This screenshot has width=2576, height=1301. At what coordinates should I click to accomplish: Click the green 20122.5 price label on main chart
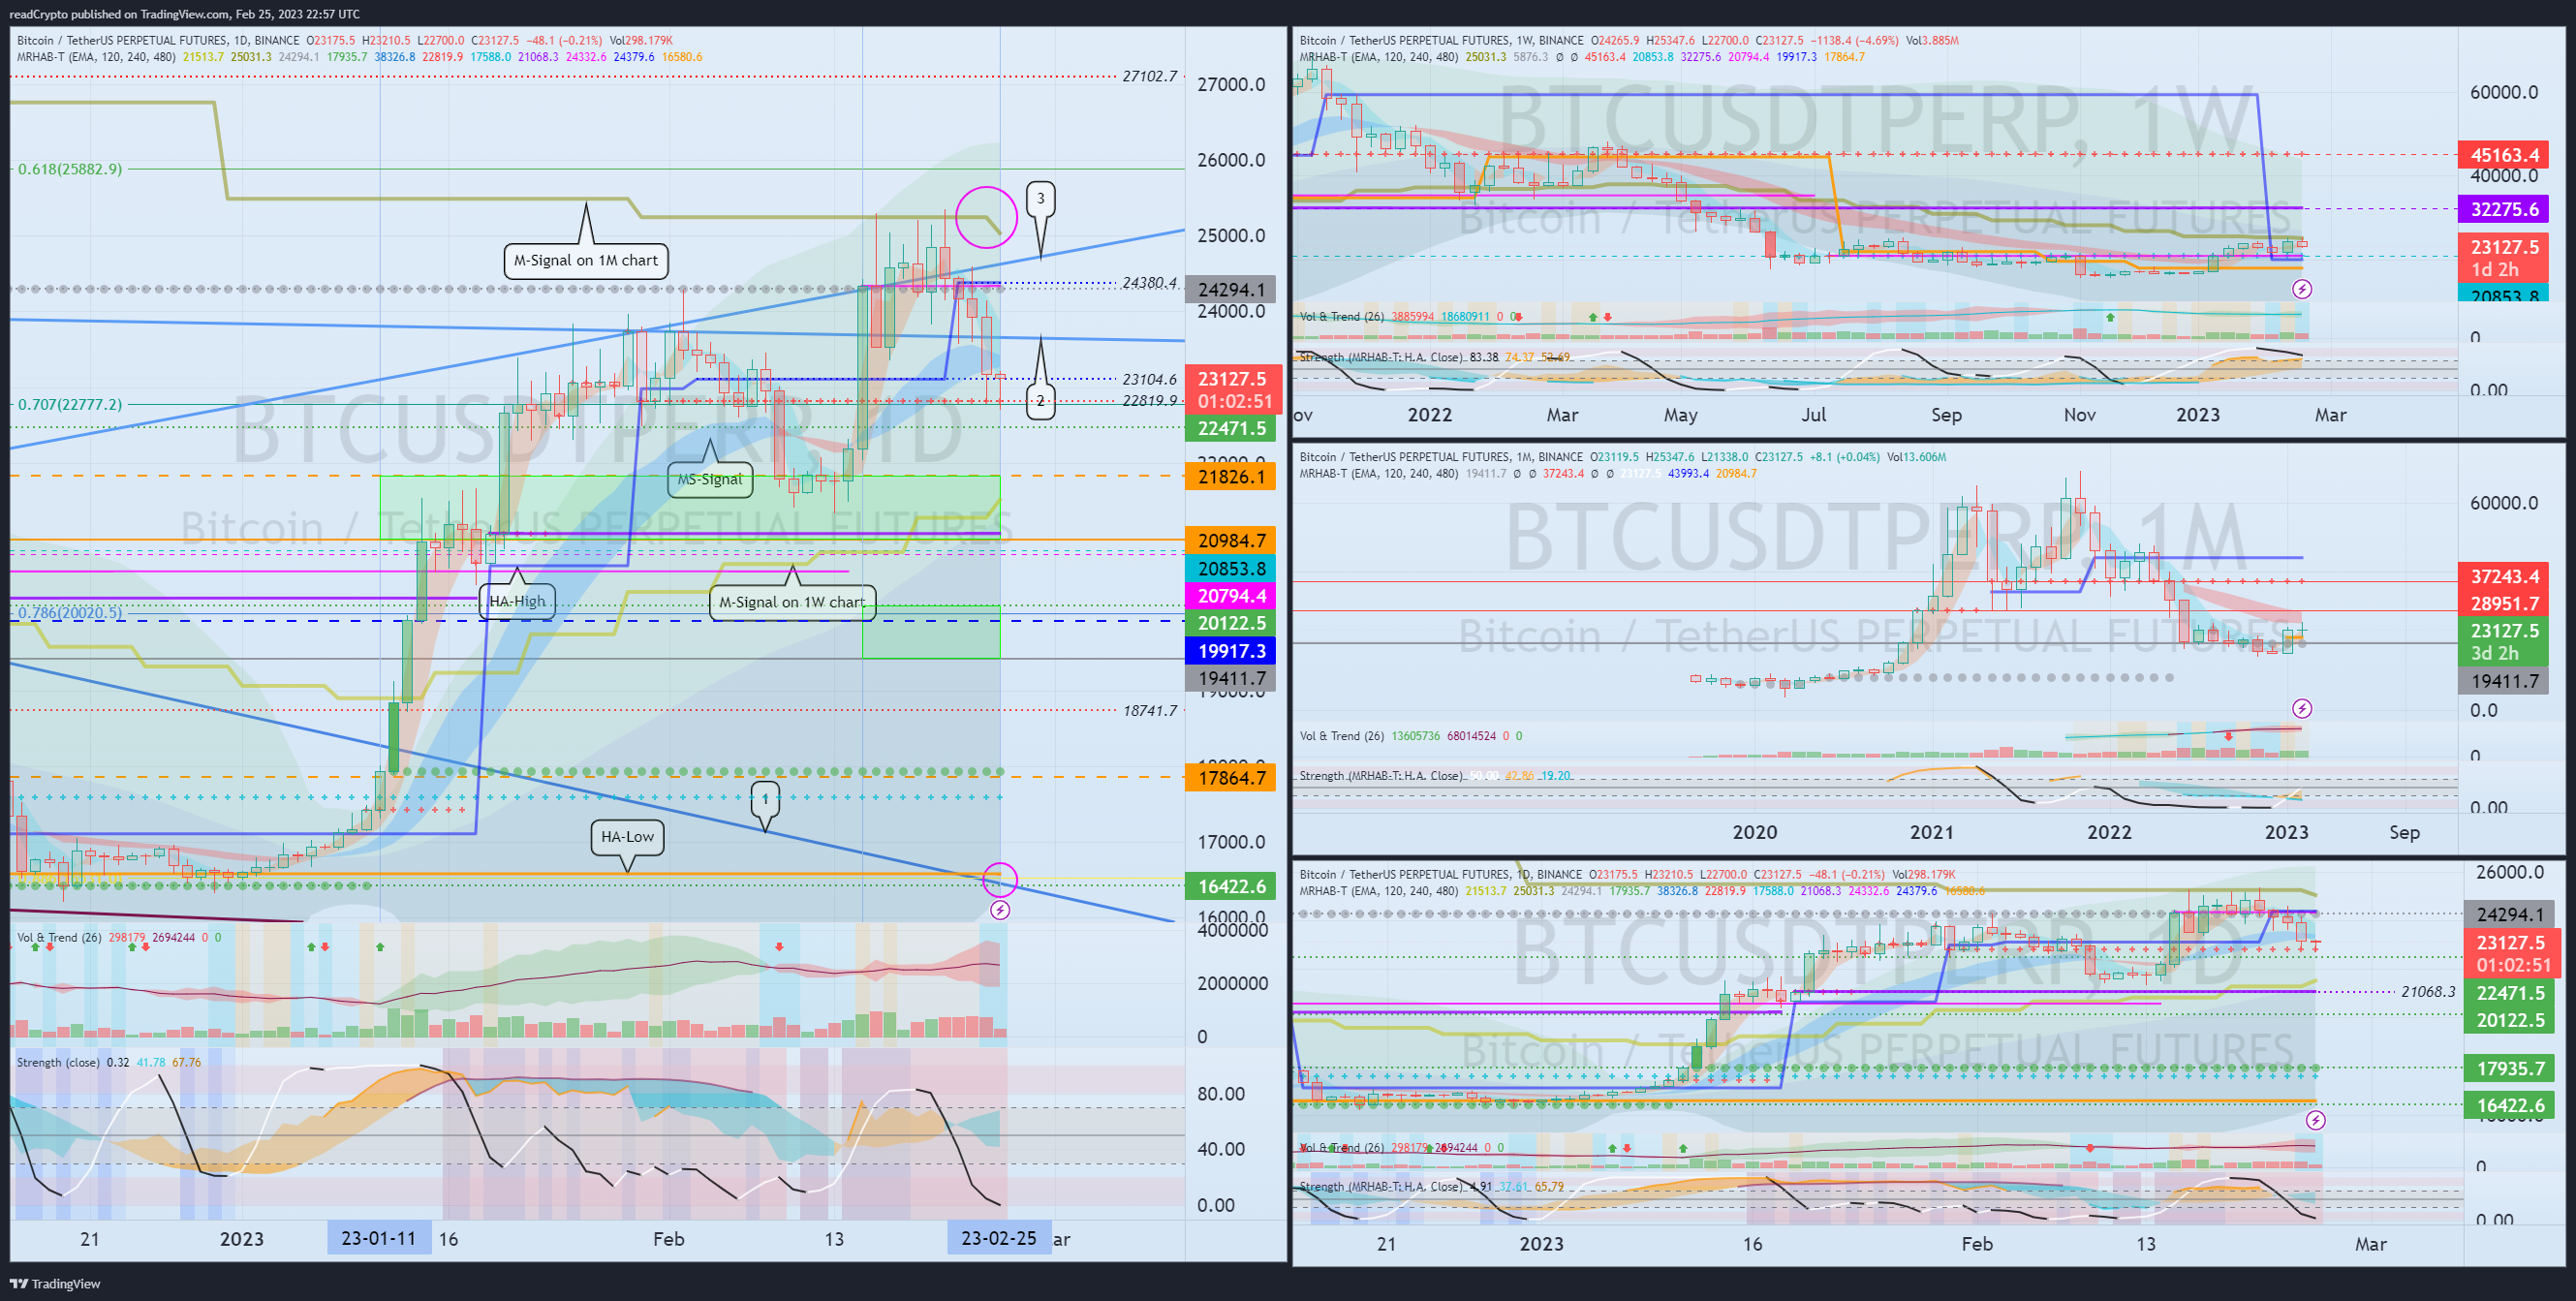point(1231,623)
